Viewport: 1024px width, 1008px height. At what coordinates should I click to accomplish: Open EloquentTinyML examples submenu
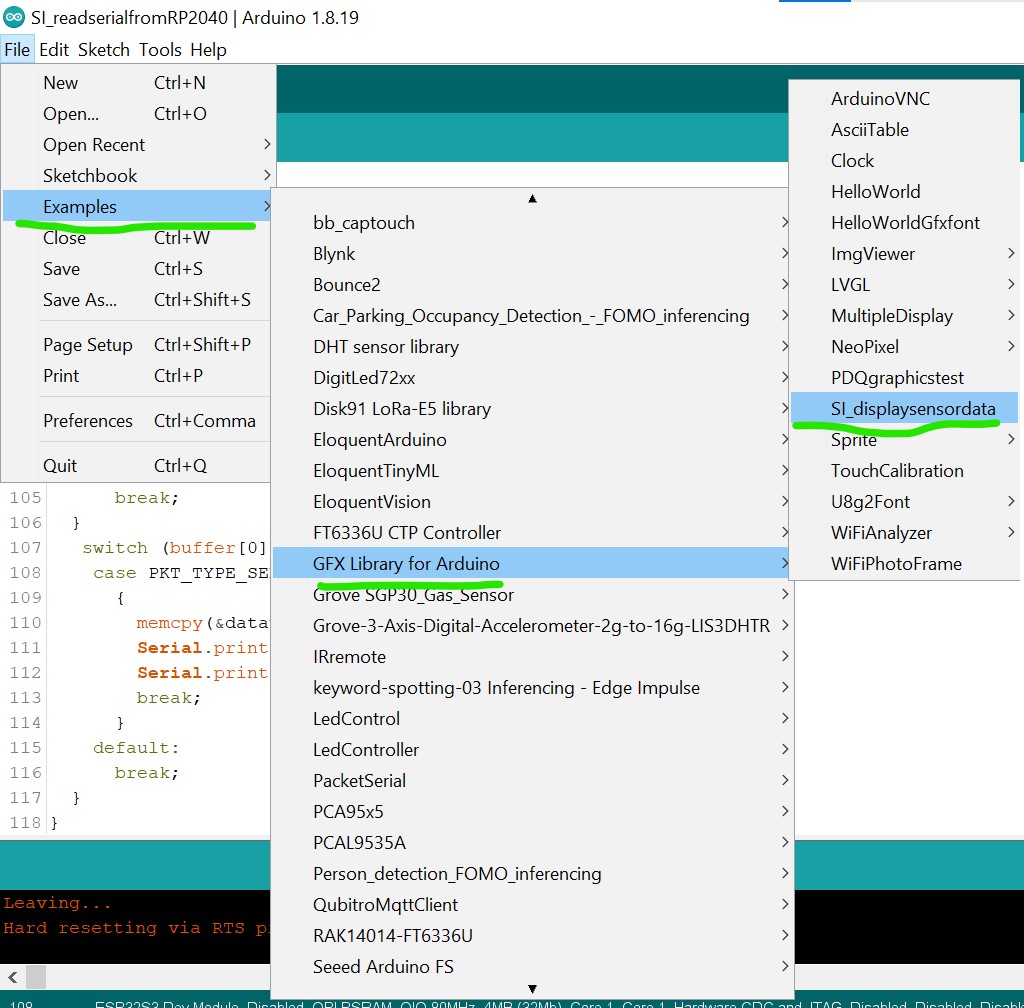click(532, 471)
